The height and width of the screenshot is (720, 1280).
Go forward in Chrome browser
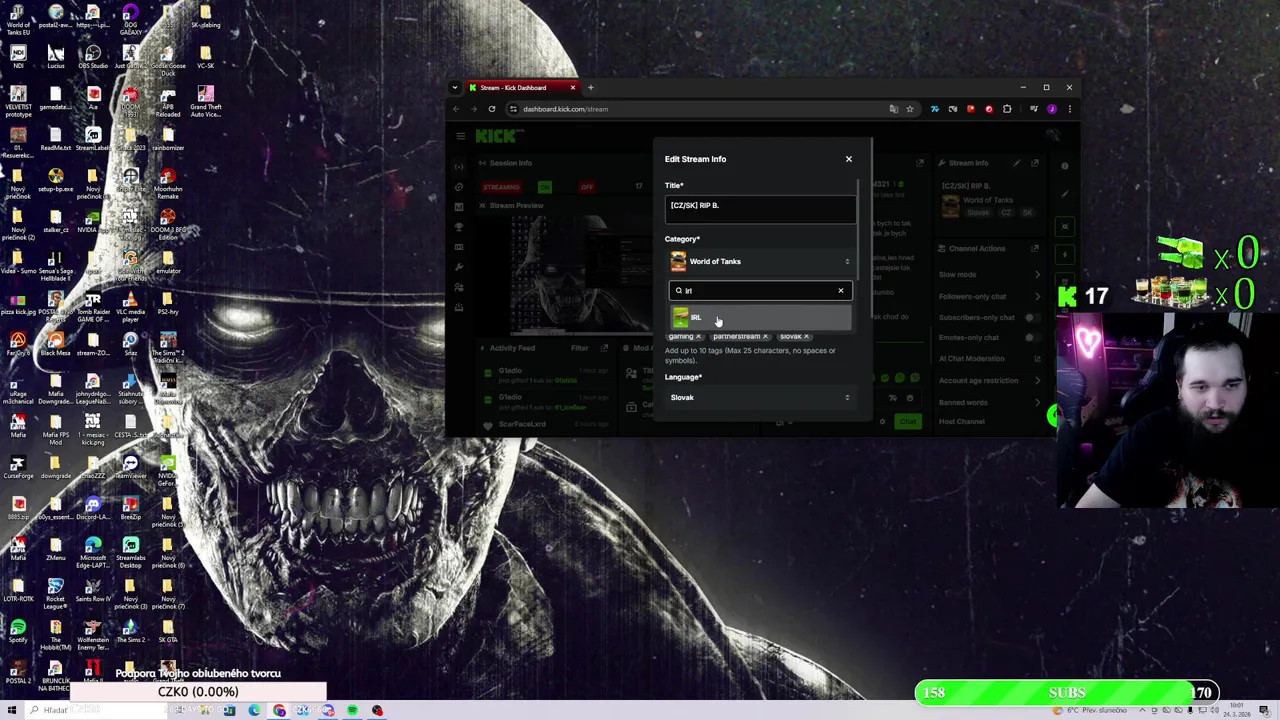pos(474,109)
